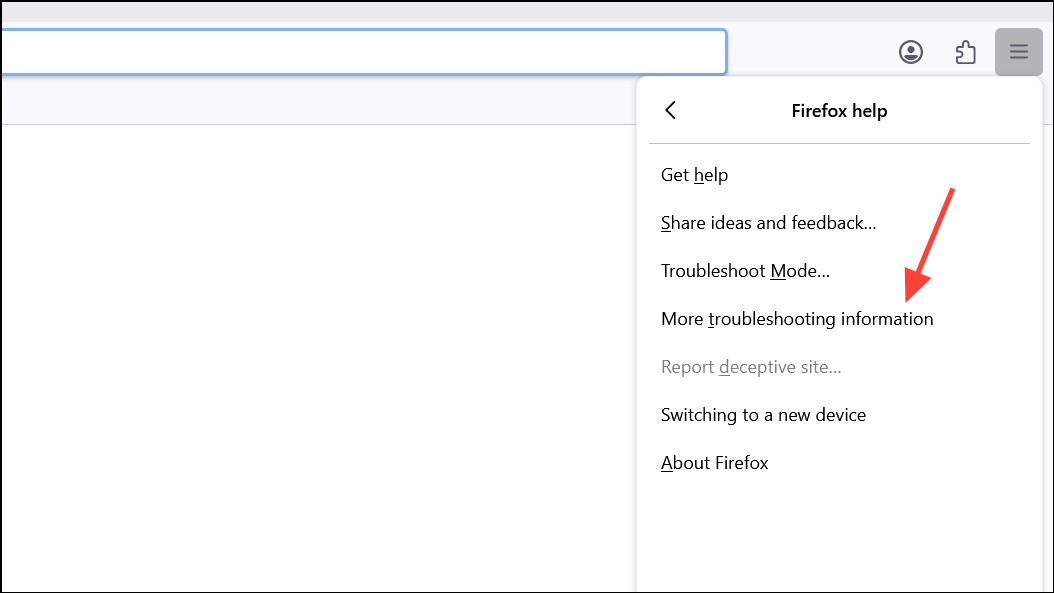The width and height of the screenshot is (1054, 593).
Task: Select Switching to a new device
Action: coord(763,415)
